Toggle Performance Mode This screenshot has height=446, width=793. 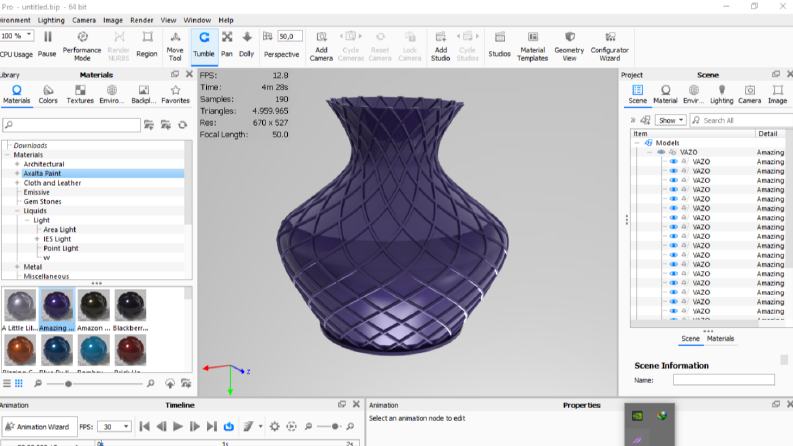(x=82, y=46)
